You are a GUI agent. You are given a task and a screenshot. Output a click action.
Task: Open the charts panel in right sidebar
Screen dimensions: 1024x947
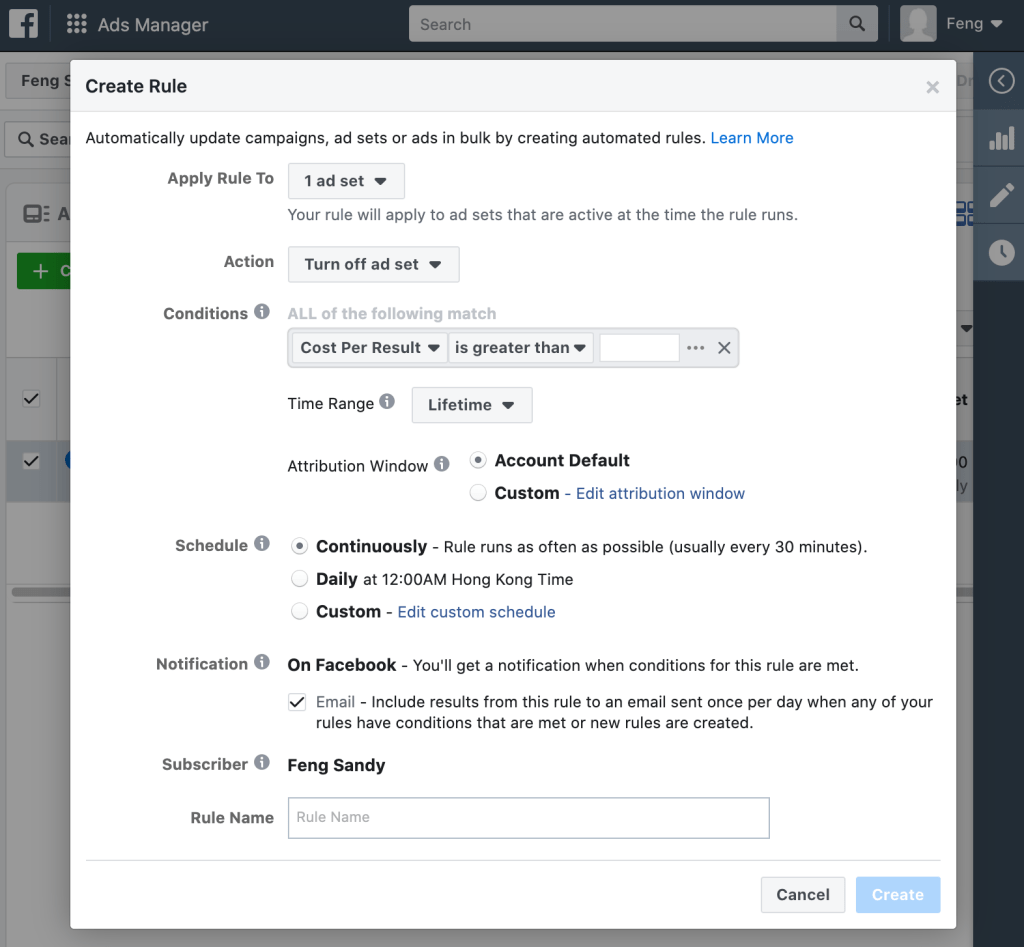point(1001,139)
